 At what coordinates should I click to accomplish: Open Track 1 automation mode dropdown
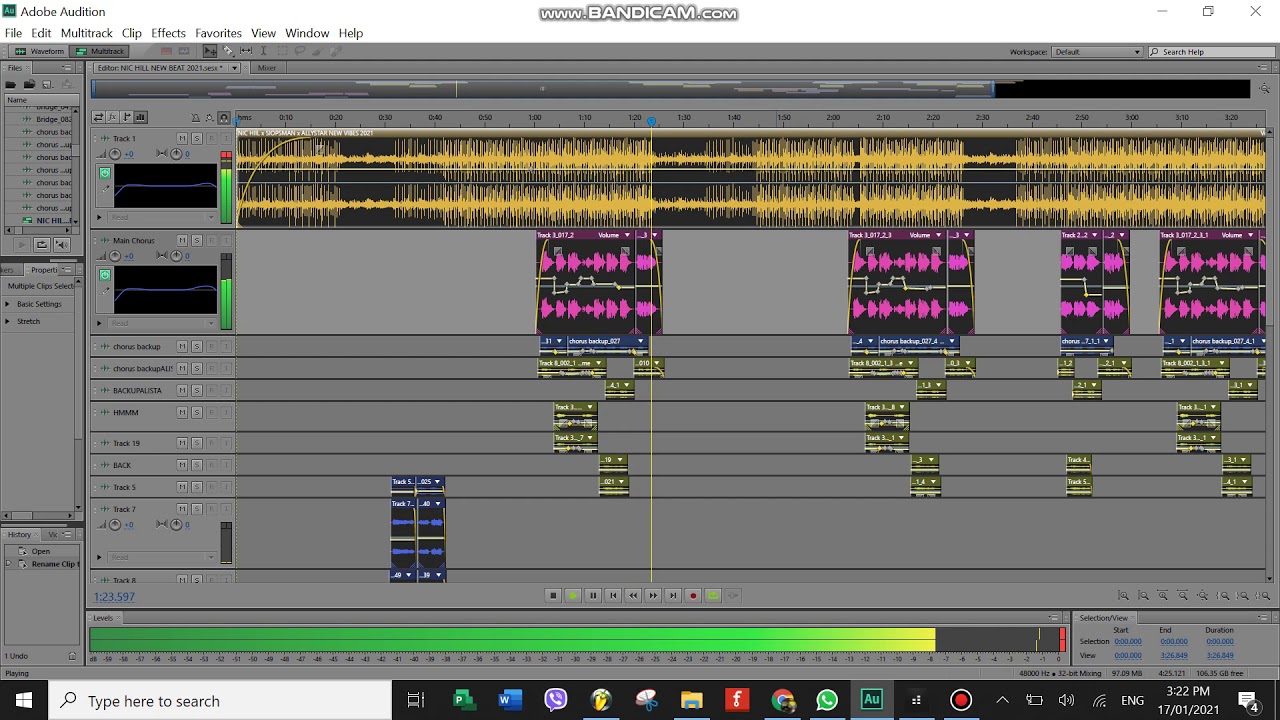point(162,217)
